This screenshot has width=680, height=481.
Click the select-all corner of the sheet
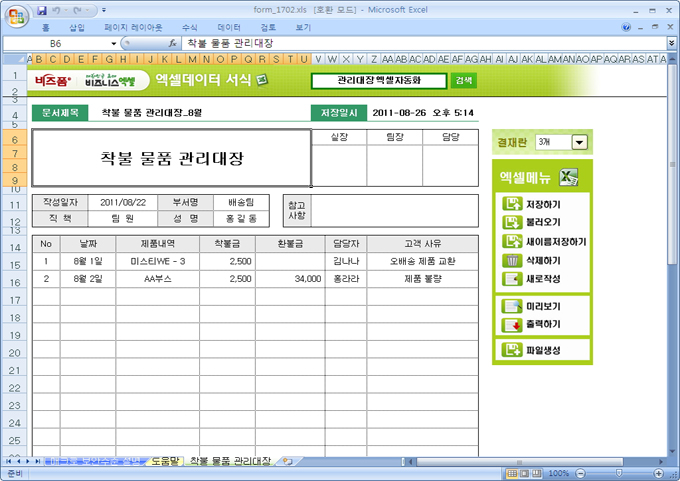pos(14,59)
